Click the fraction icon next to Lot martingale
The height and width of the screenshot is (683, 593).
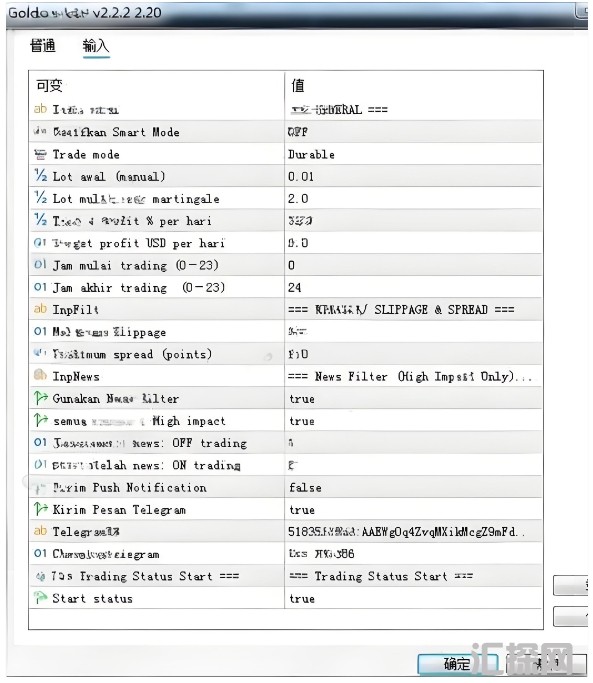pos(40,198)
